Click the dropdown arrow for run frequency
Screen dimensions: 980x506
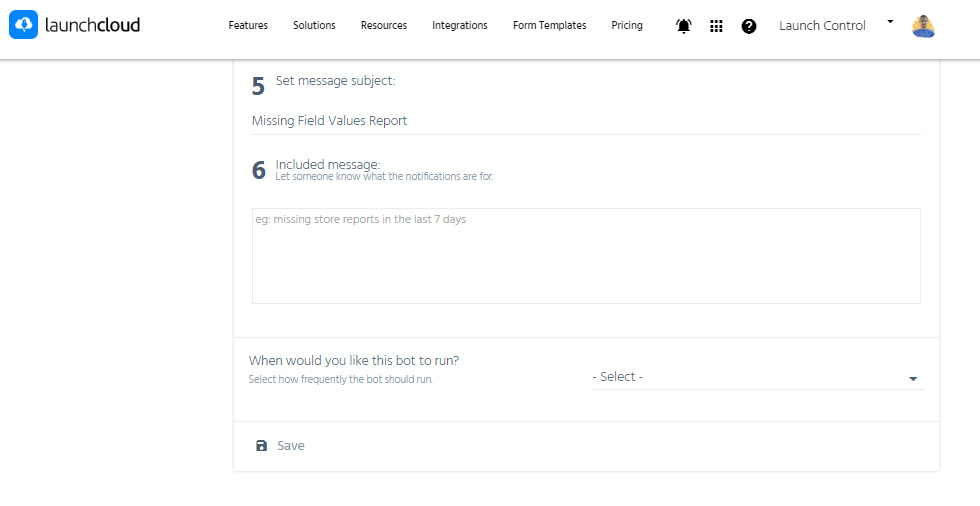[x=913, y=379]
